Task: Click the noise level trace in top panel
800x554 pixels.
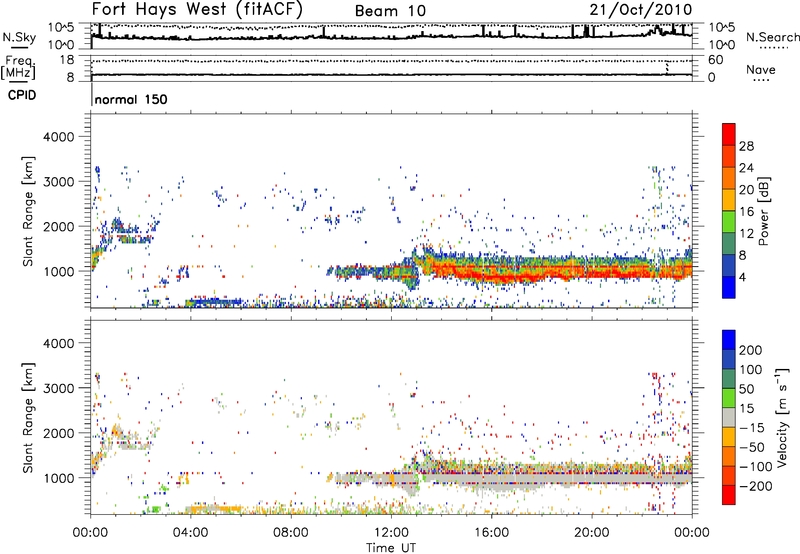Action: pos(391,37)
